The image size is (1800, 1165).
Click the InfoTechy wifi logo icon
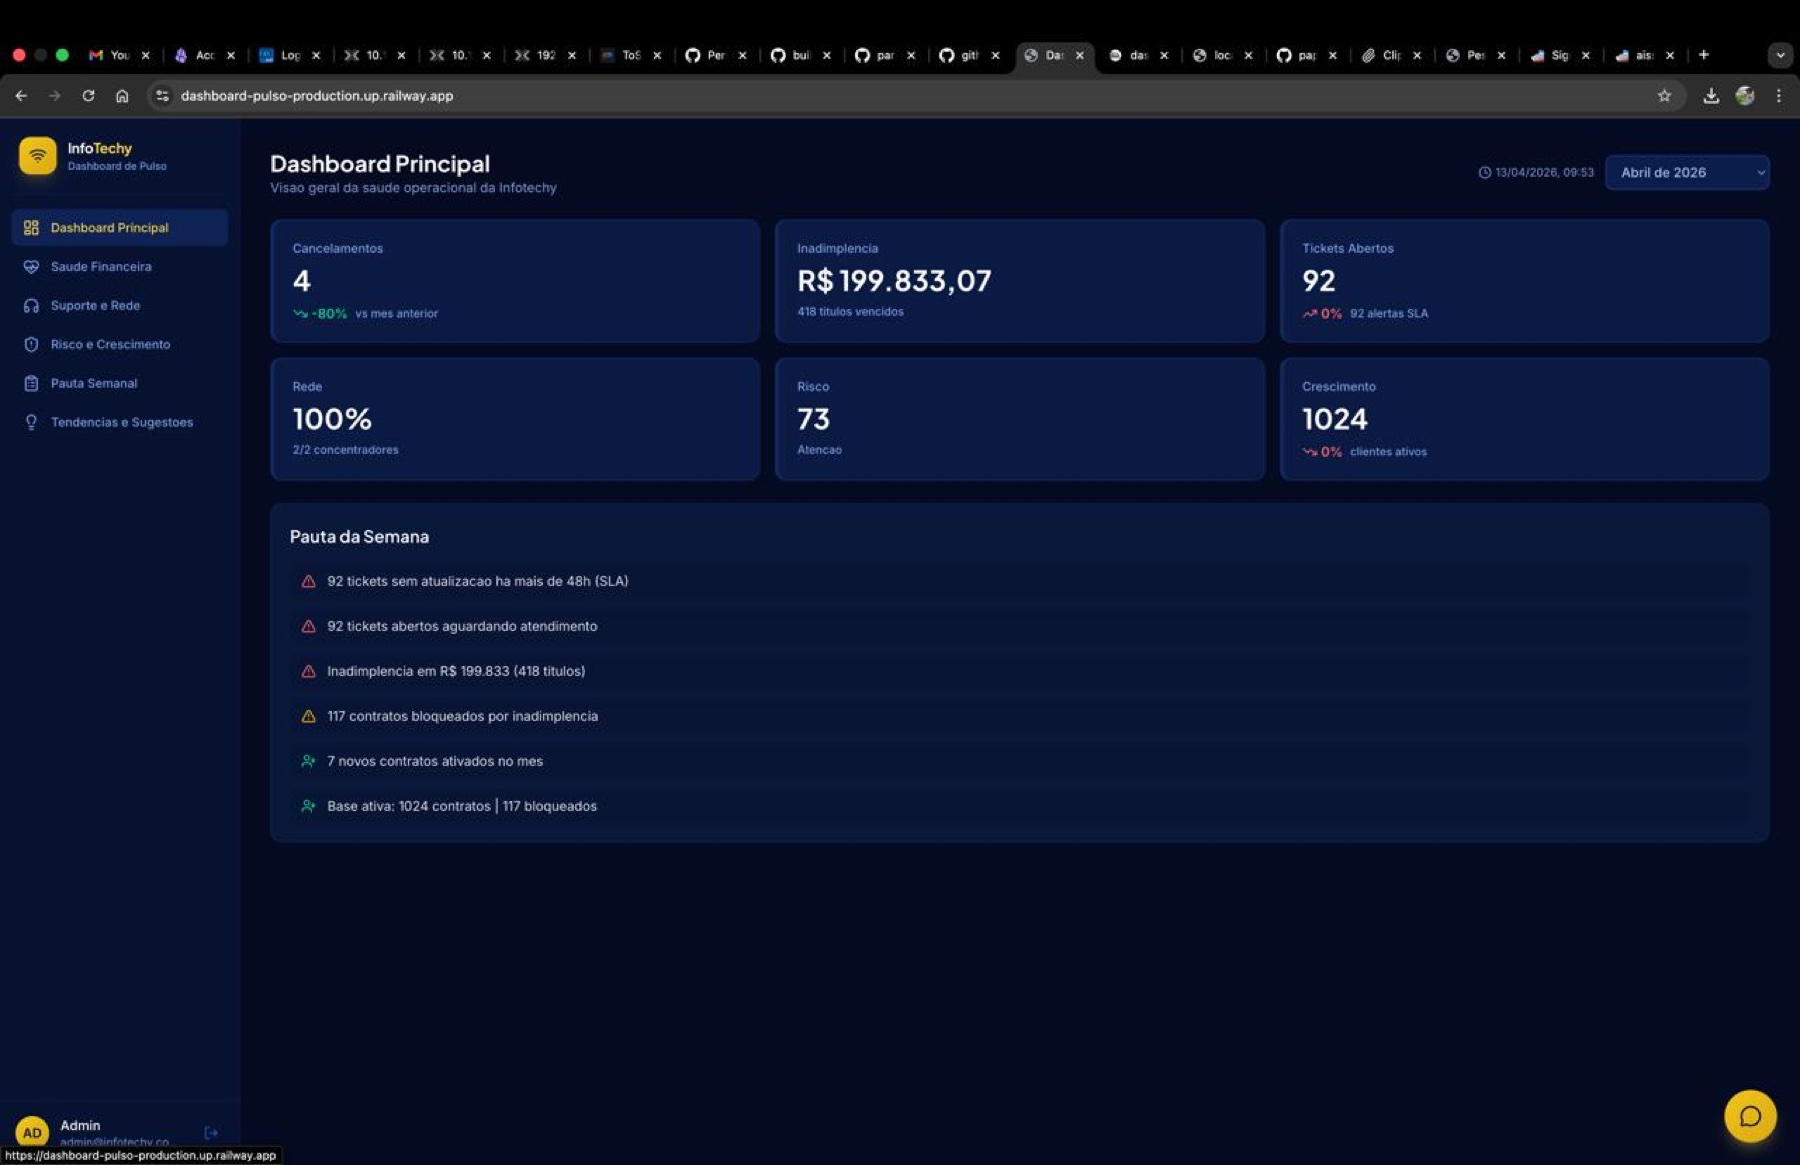[x=37, y=156]
